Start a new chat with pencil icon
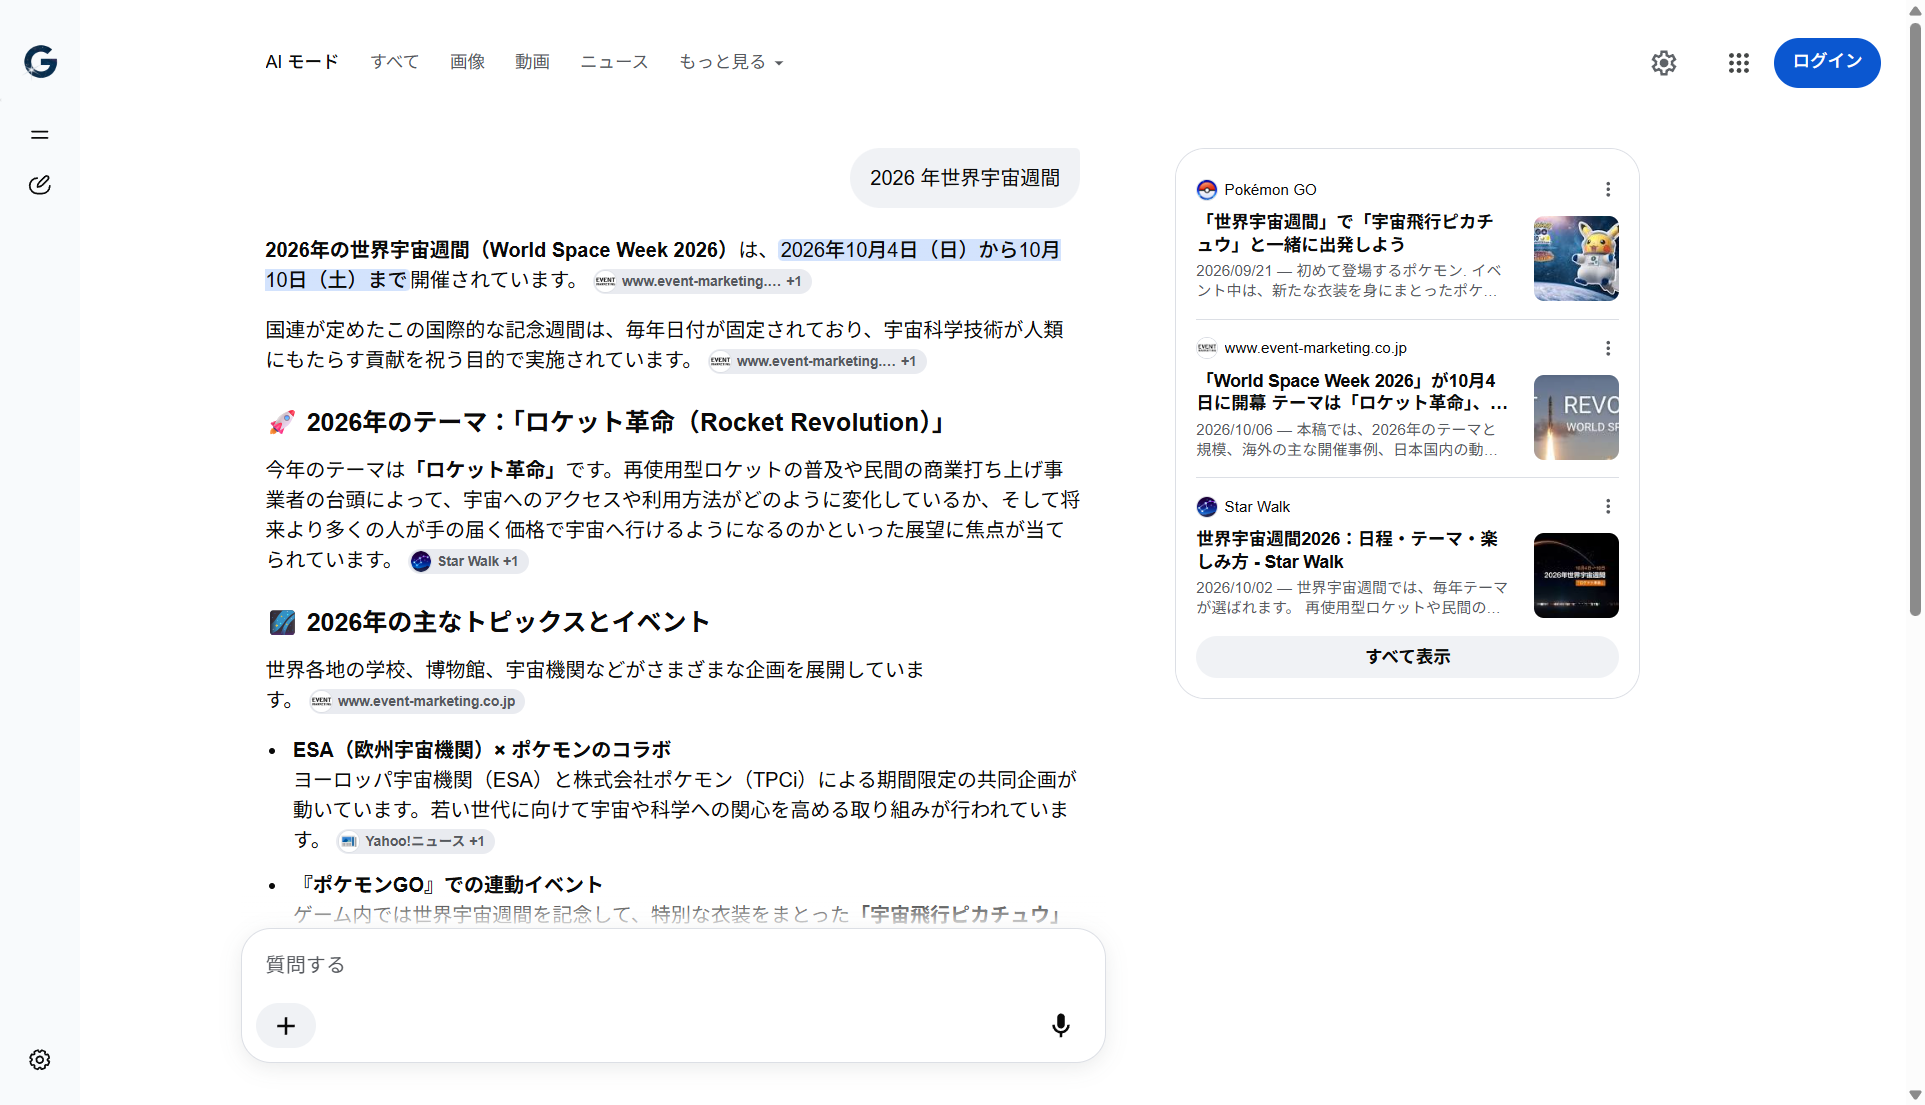The width and height of the screenshot is (1925, 1105). (40, 185)
